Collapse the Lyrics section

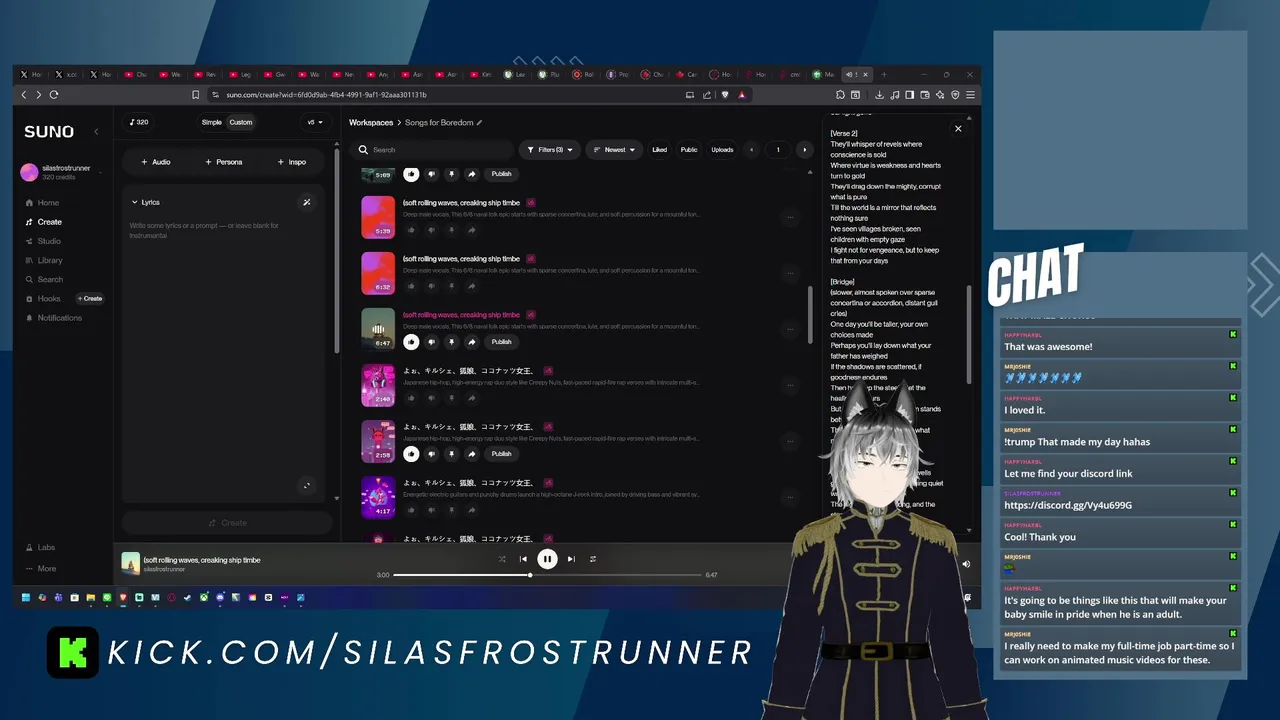click(x=145, y=202)
